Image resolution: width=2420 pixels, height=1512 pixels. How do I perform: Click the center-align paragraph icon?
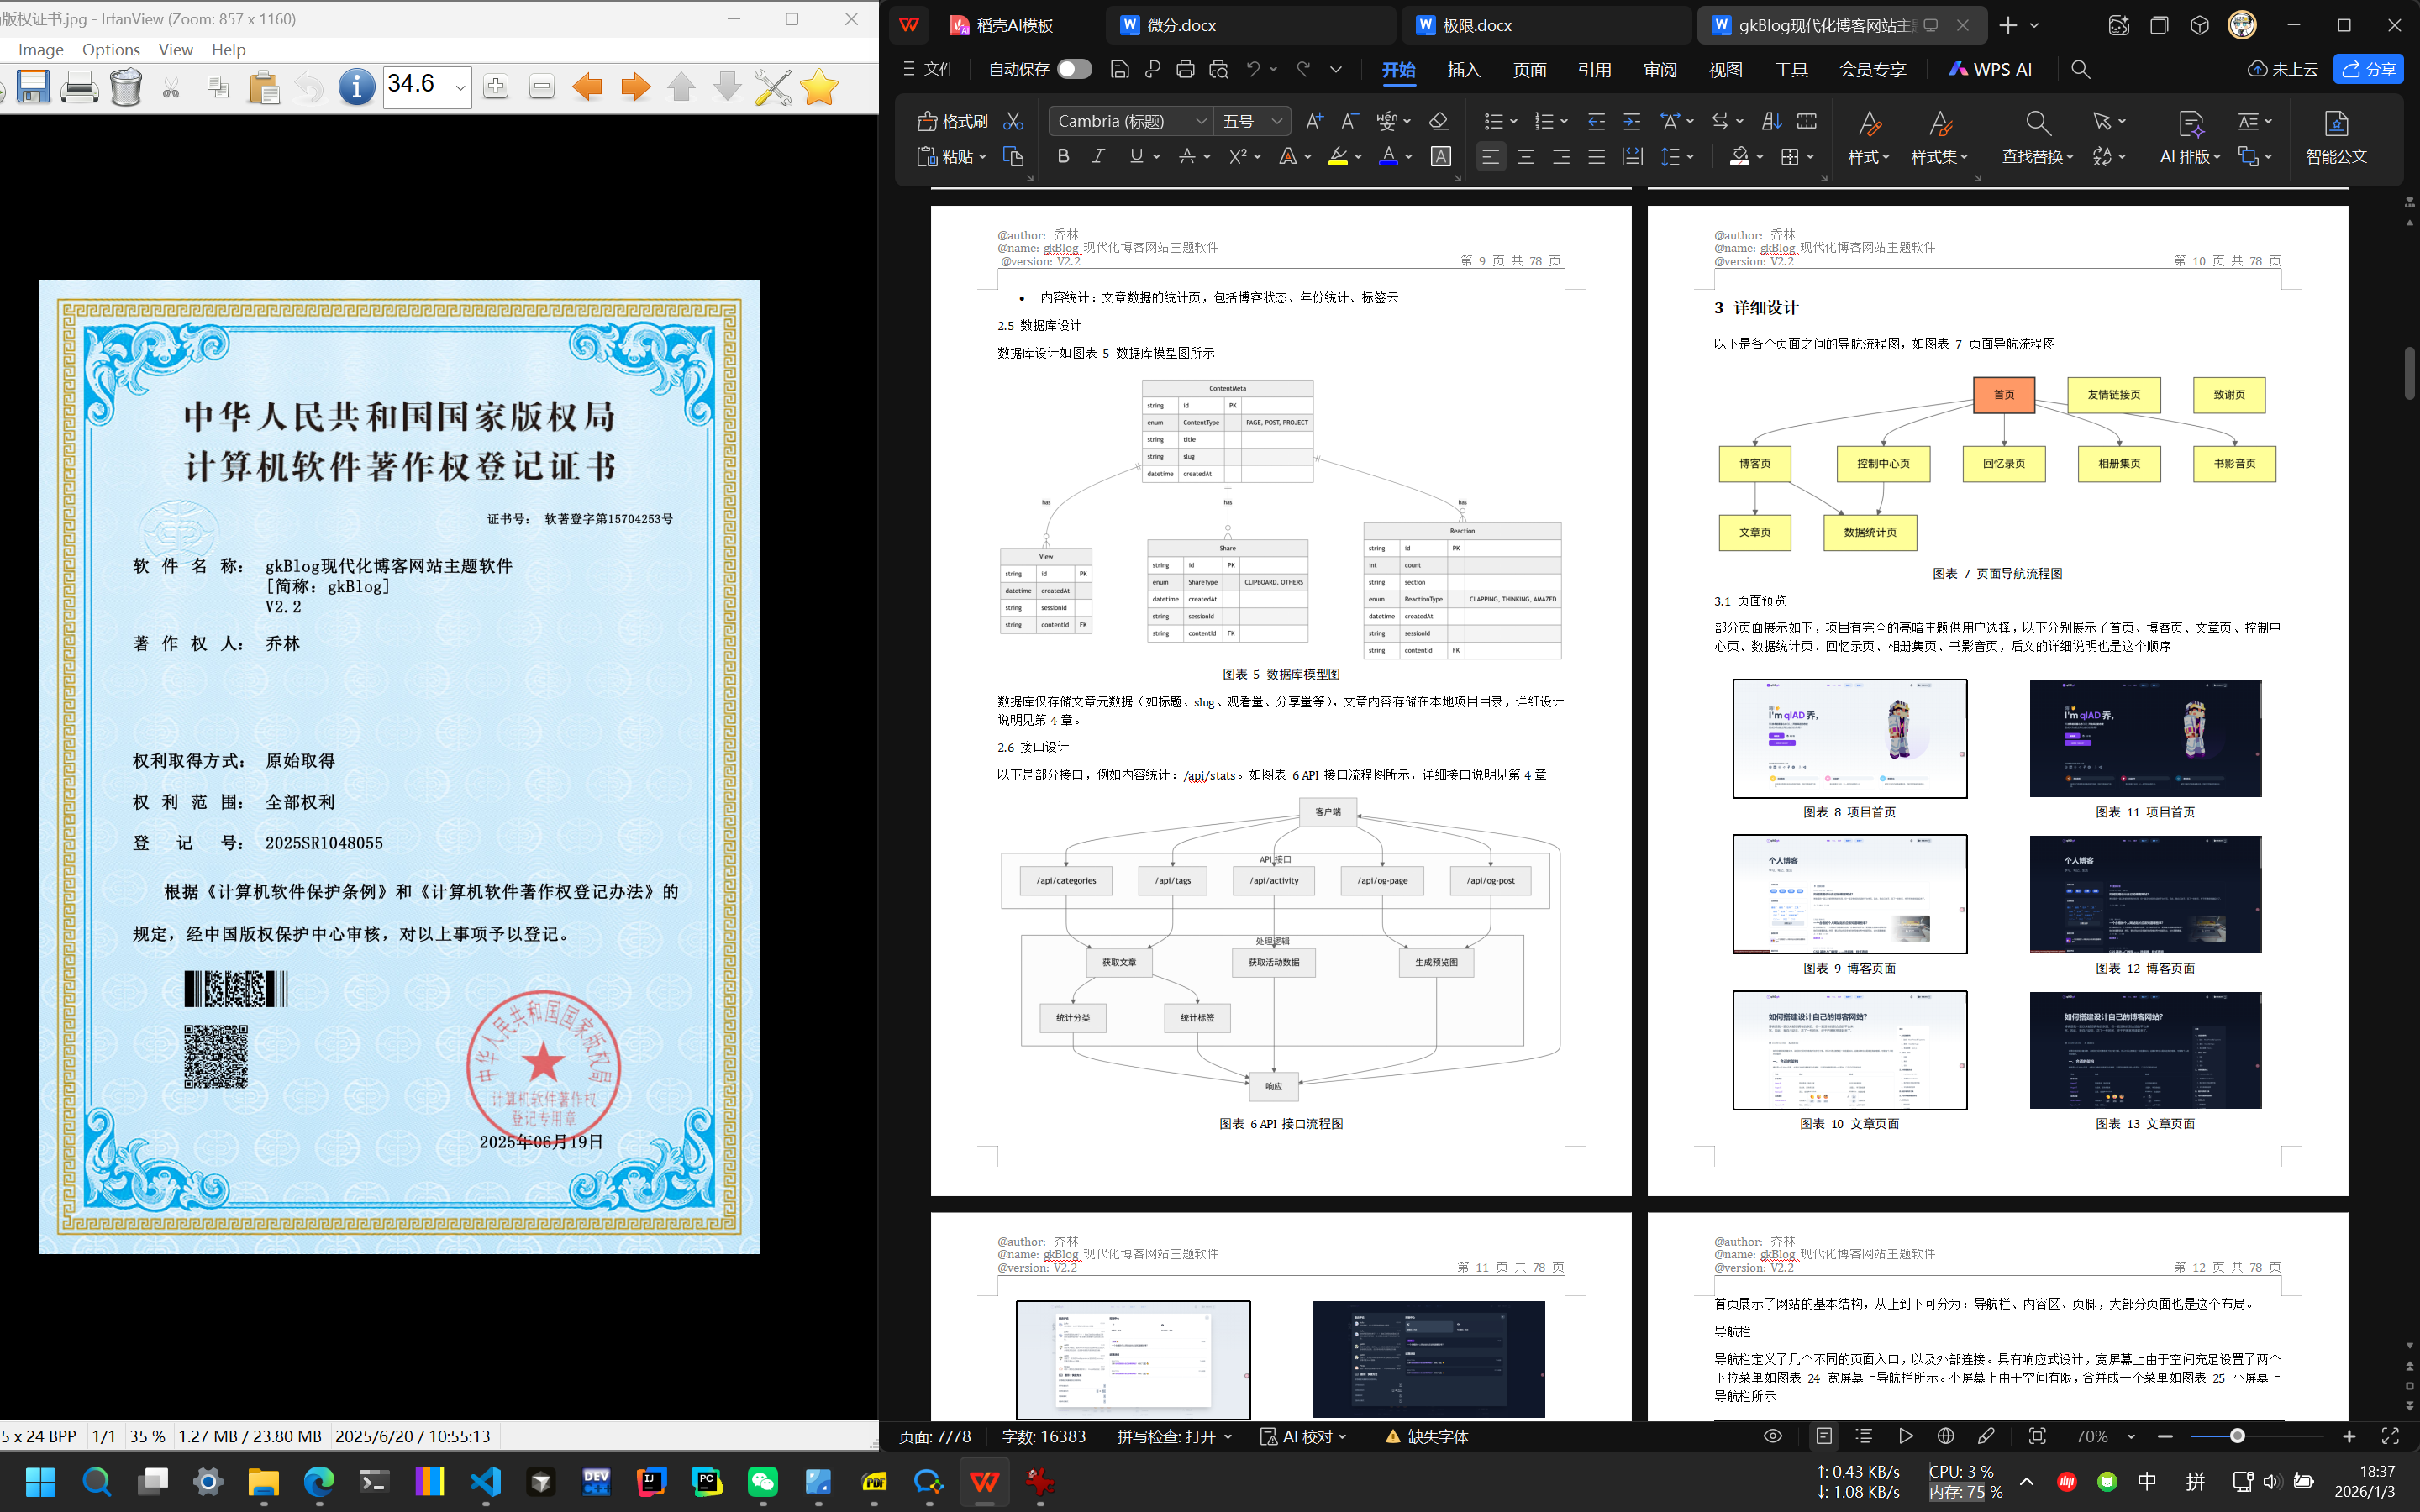tap(1526, 156)
